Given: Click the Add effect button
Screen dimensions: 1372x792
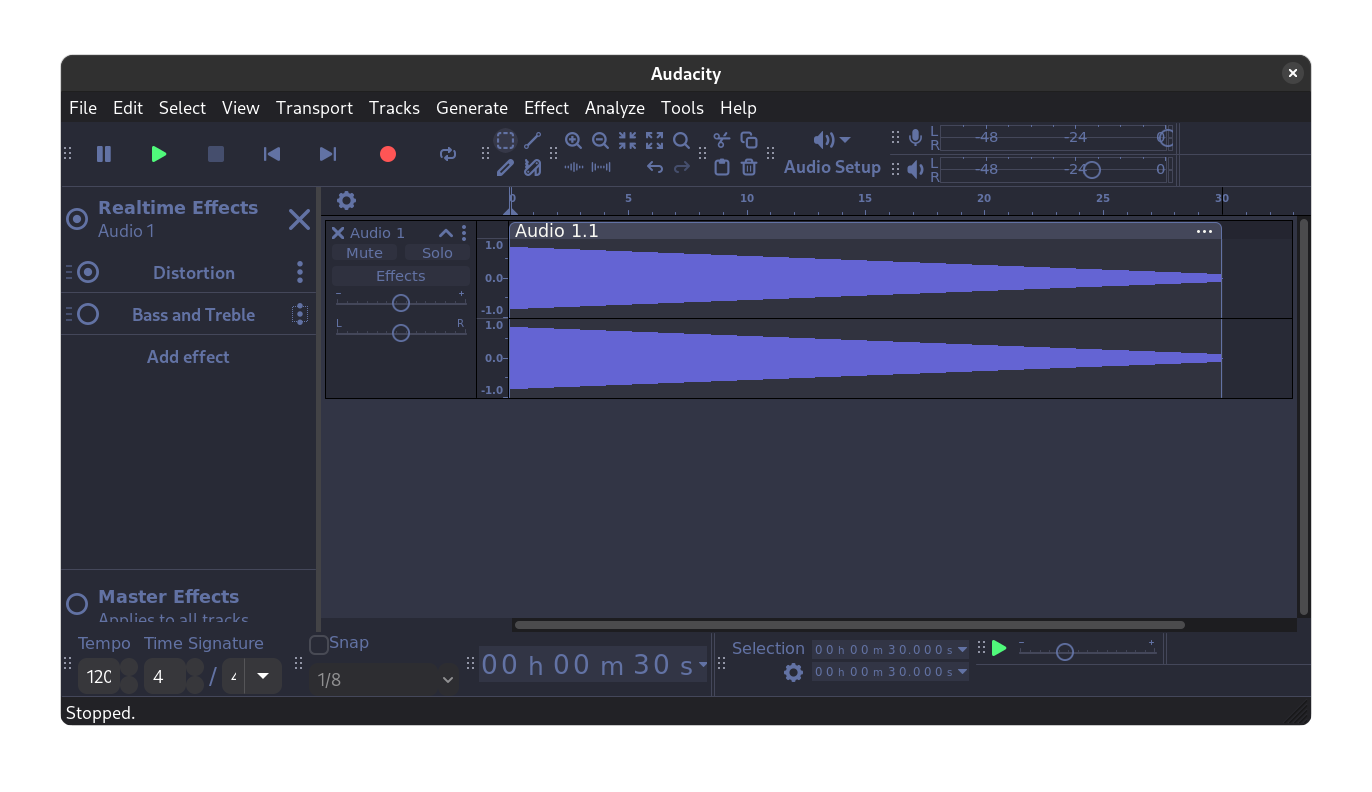Looking at the screenshot, I should (x=188, y=357).
